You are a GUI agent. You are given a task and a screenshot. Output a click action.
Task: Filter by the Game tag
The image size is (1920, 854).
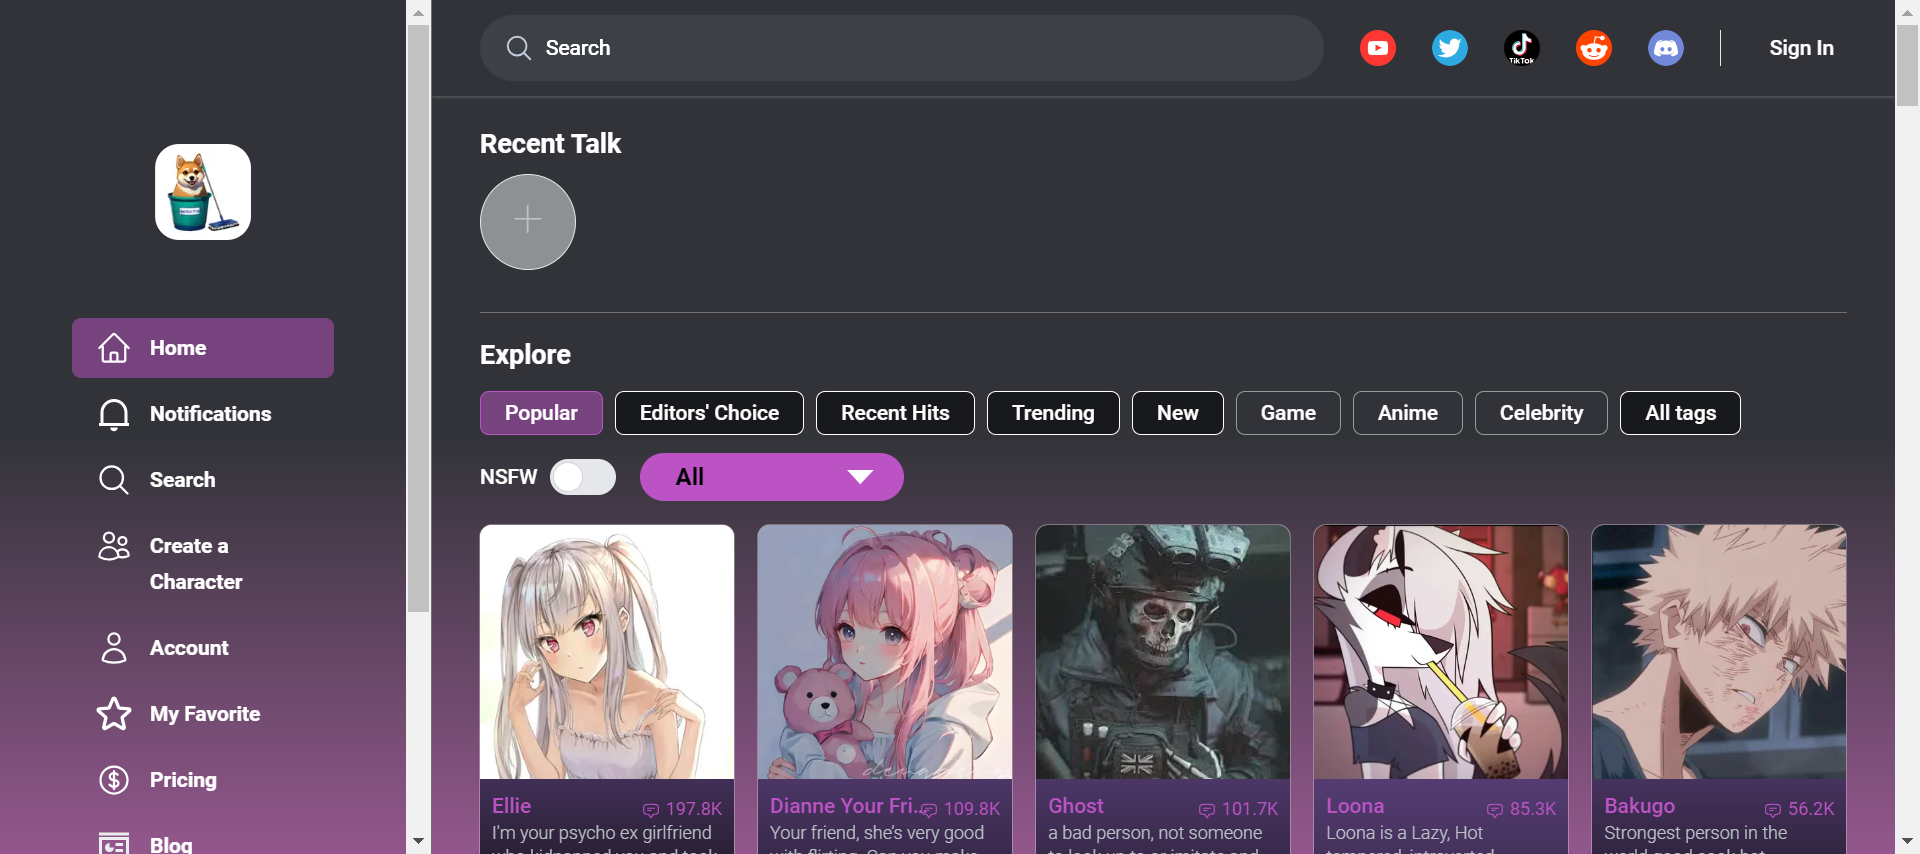[1288, 413]
